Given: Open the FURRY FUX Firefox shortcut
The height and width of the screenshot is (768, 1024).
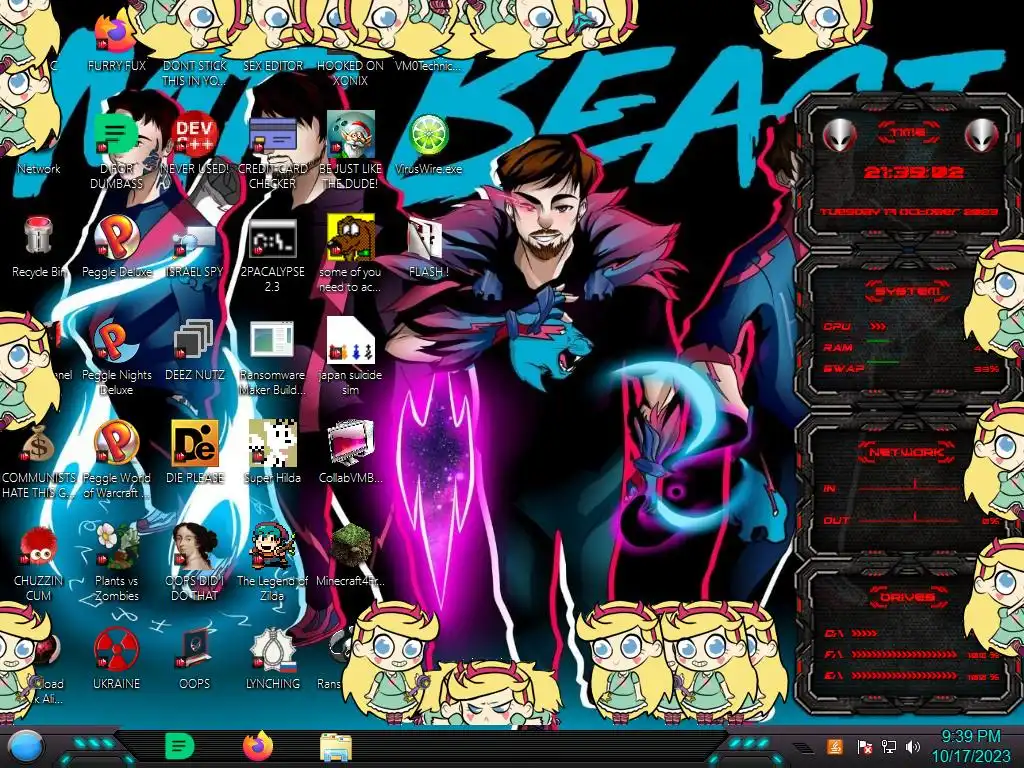Looking at the screenshot, I should (x=116, y=36).
